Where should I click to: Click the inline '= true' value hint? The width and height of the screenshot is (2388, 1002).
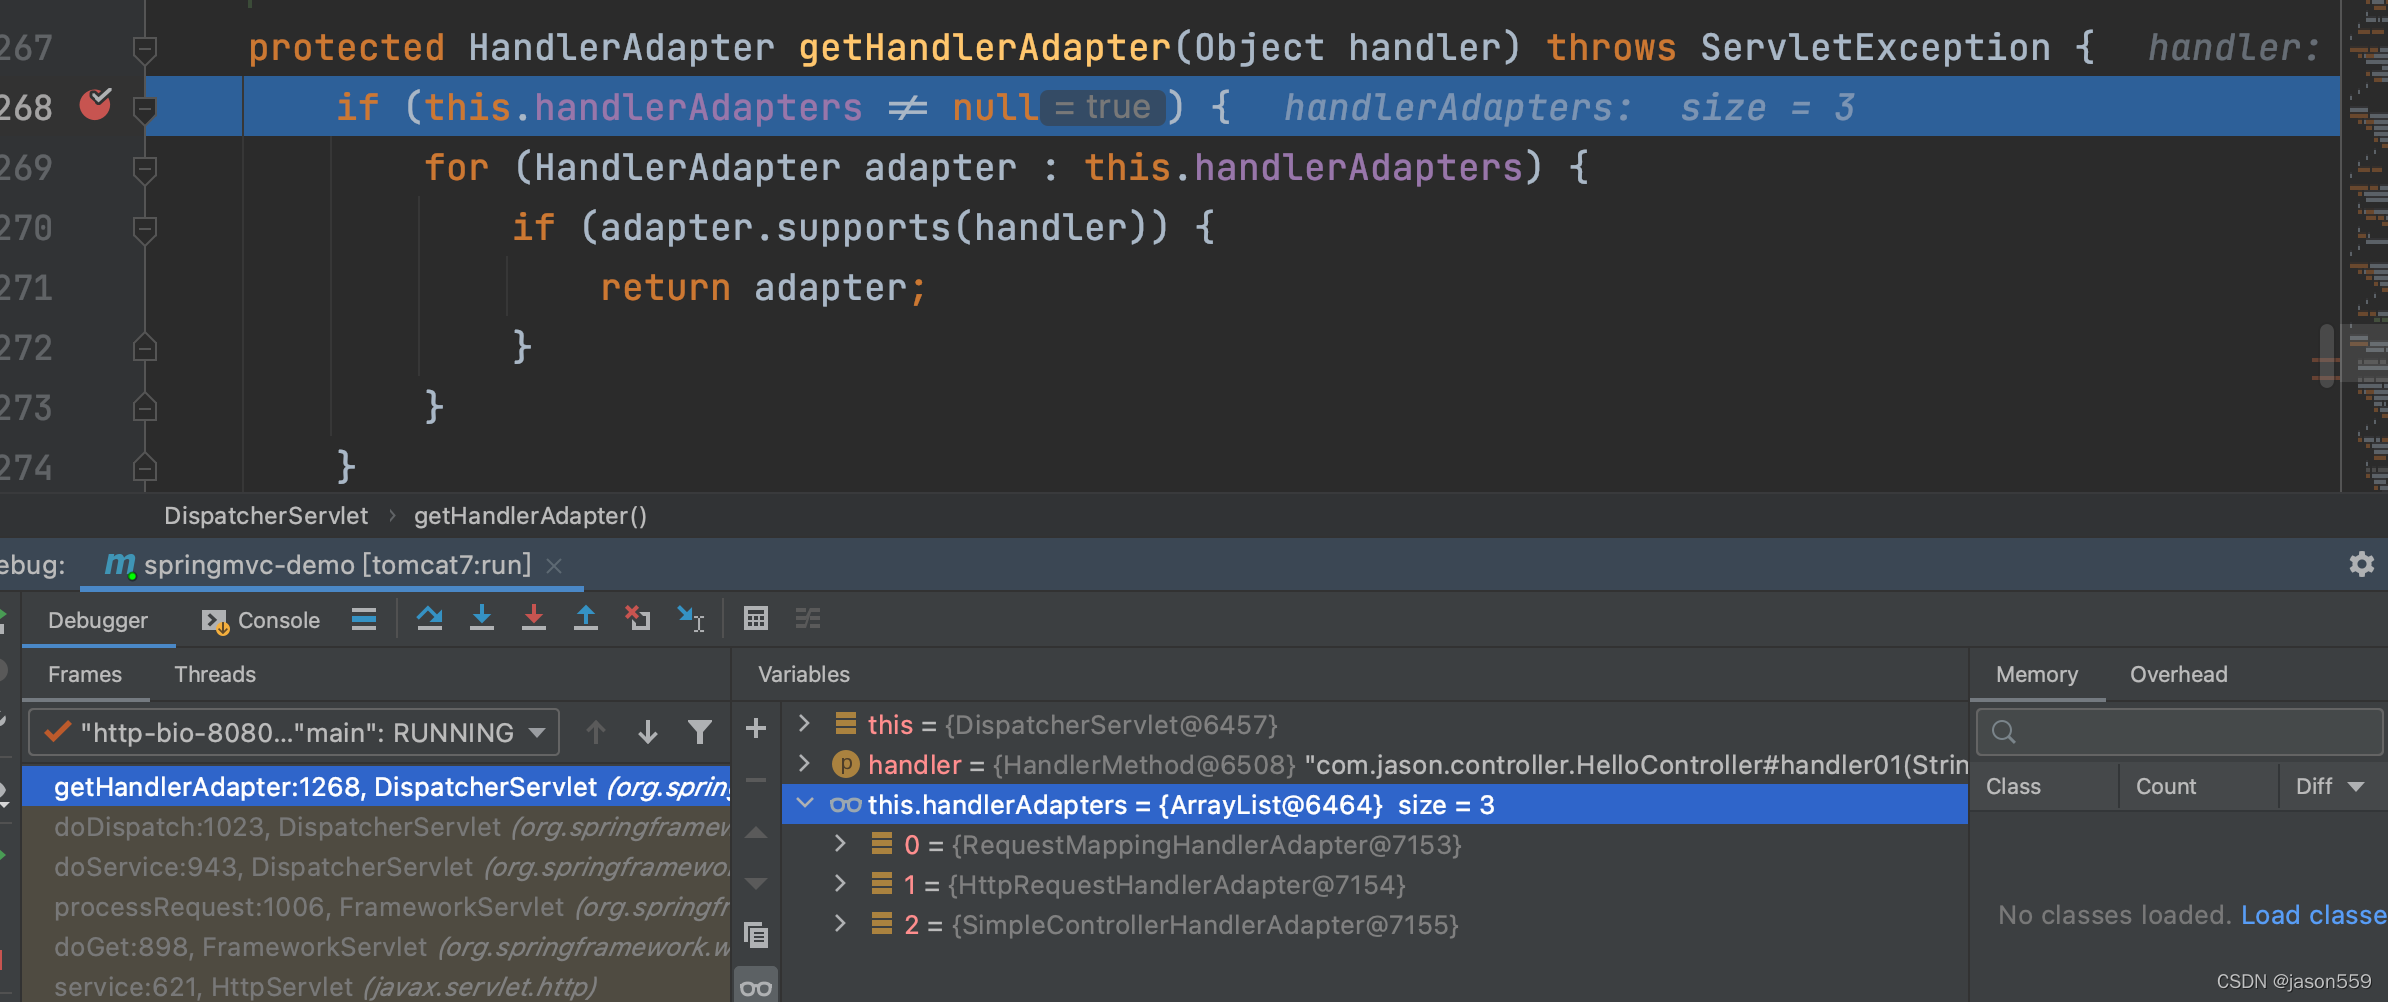coord(1104,107)
